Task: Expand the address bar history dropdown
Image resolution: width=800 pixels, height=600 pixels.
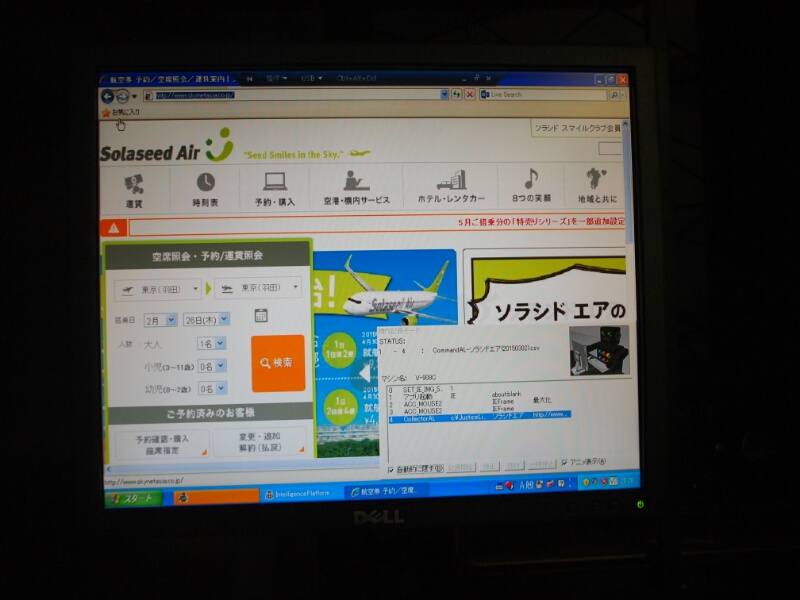Action: (x=443, y=94)
